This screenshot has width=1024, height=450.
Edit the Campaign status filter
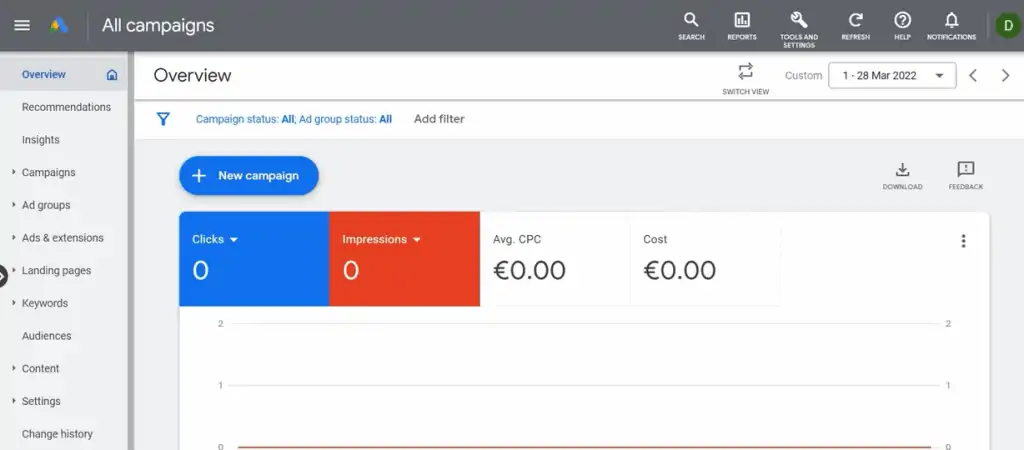pyautogui.click(x=245, y=119)
